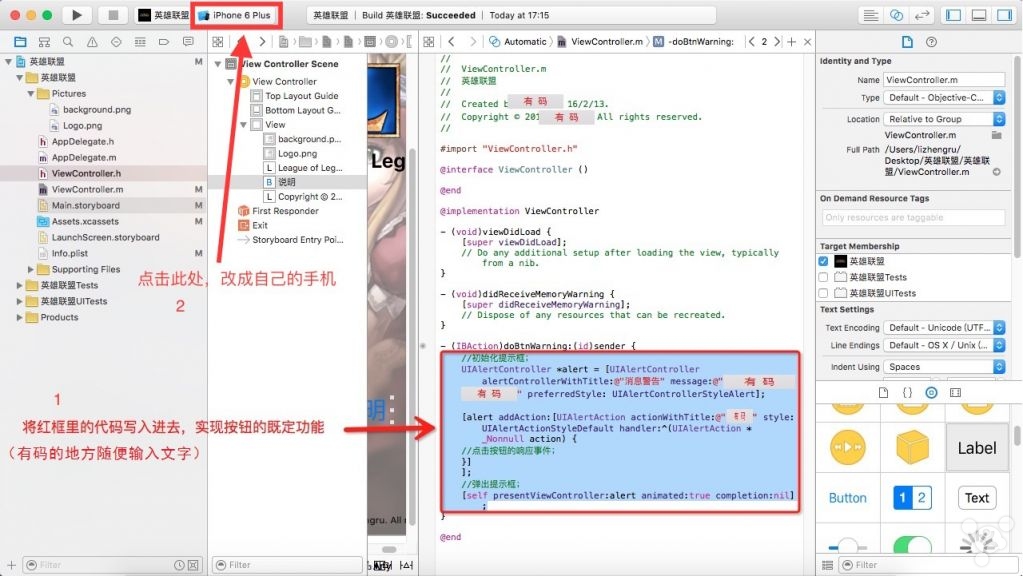The height and width of the screenshot is (576, 1023).
Task: Open the Code Snippet library
Action: pyautogui.click(x=907, y=392)
